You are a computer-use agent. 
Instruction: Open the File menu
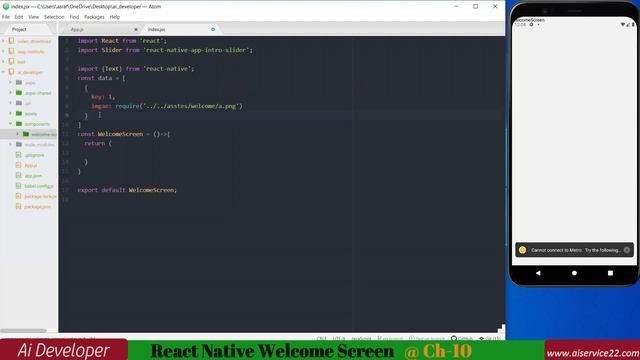[6, 17]
